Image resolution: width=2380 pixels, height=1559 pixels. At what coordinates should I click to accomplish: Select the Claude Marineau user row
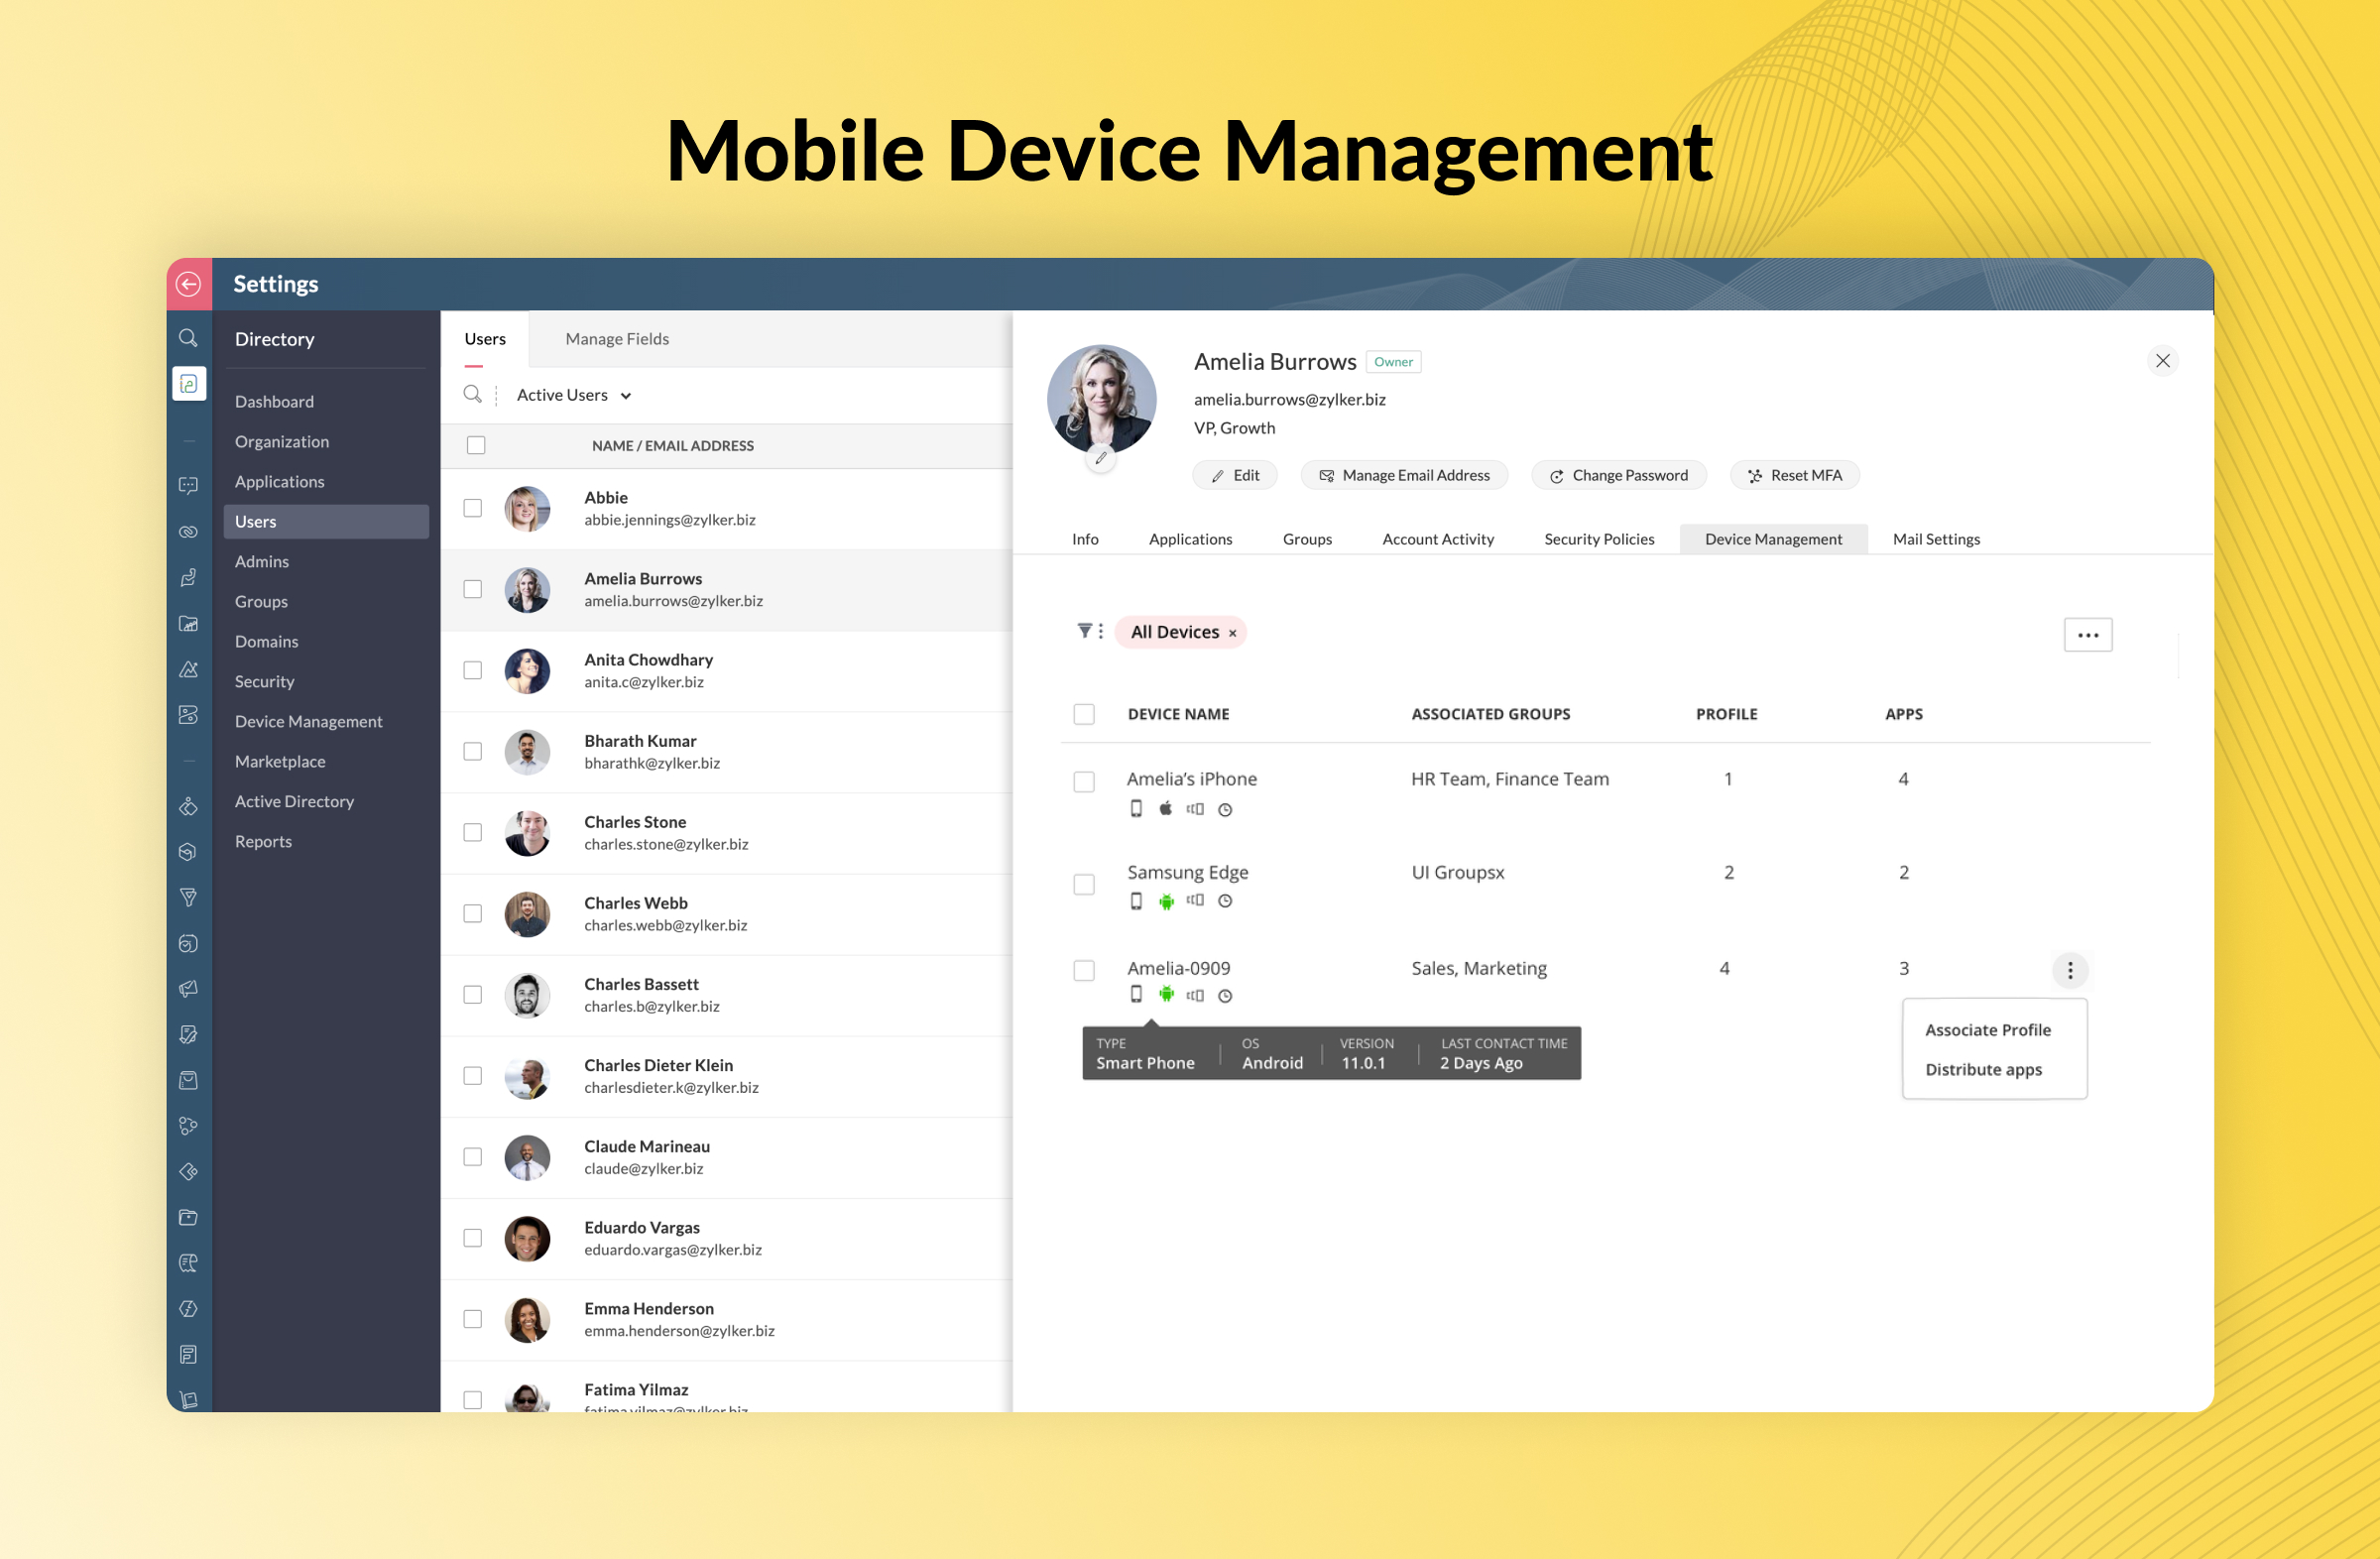pyautogui.click(x=727, y=1158)
